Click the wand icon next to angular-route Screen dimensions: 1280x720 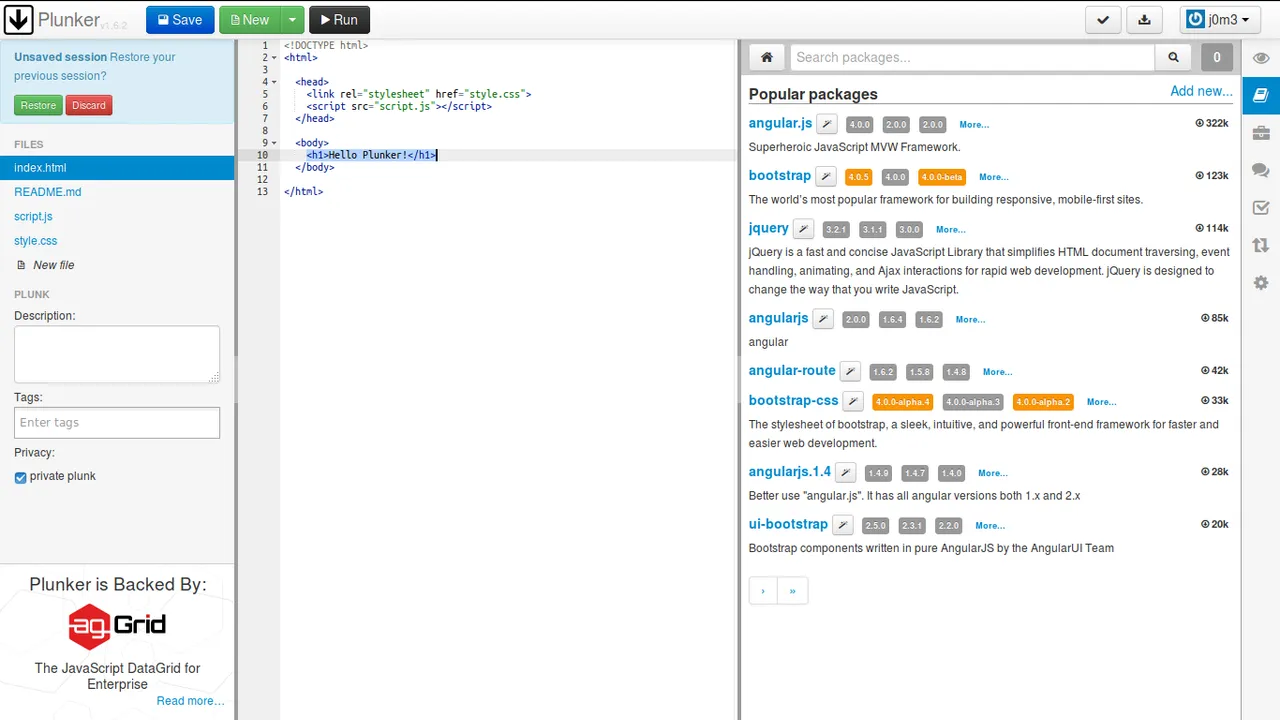[x=850, y=371]
